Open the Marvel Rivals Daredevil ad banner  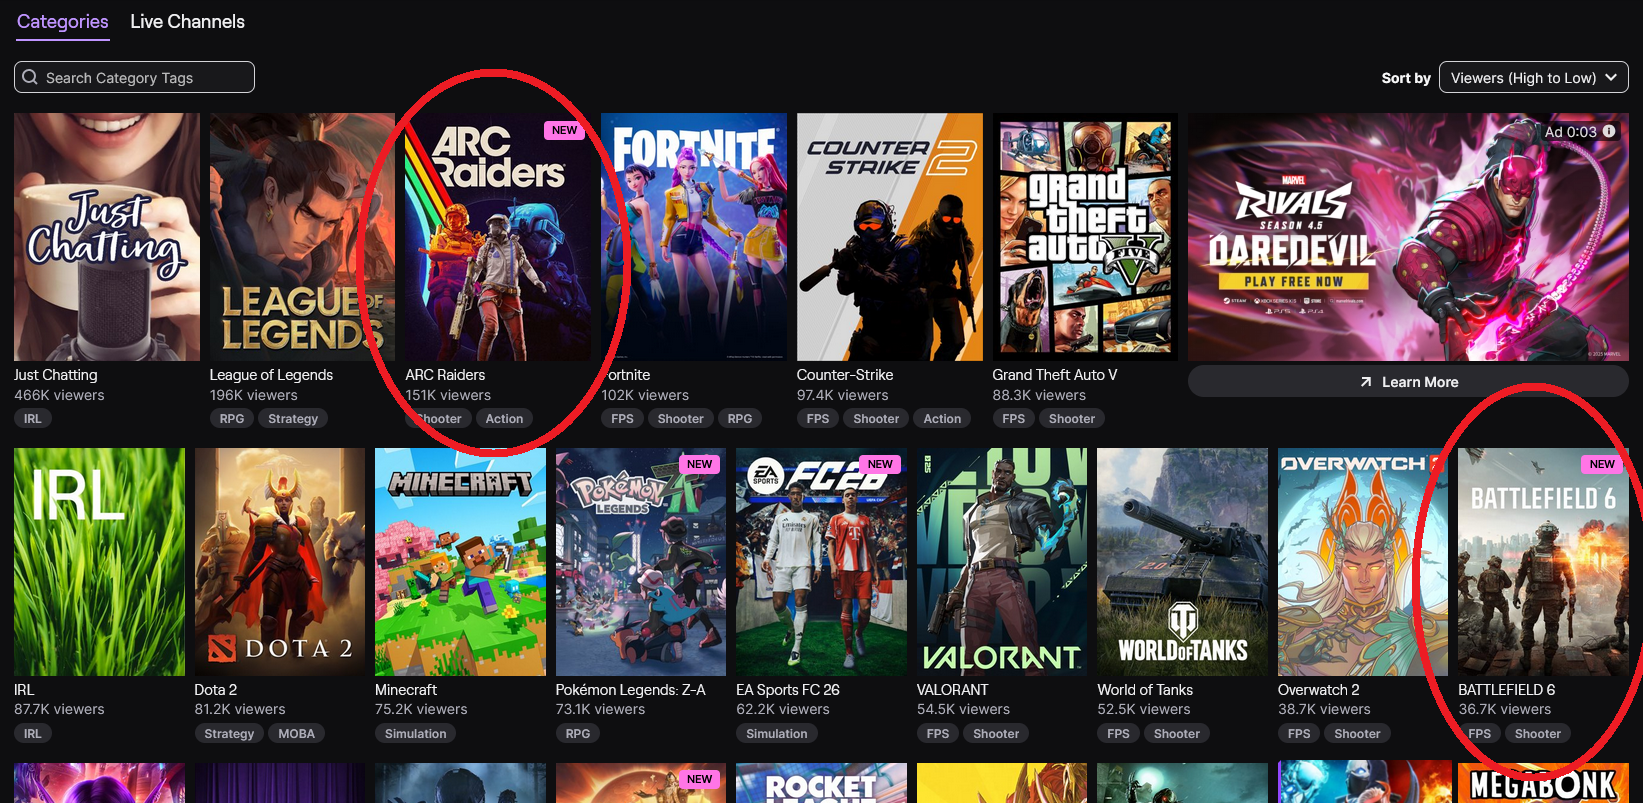[x=1408, y=237]
